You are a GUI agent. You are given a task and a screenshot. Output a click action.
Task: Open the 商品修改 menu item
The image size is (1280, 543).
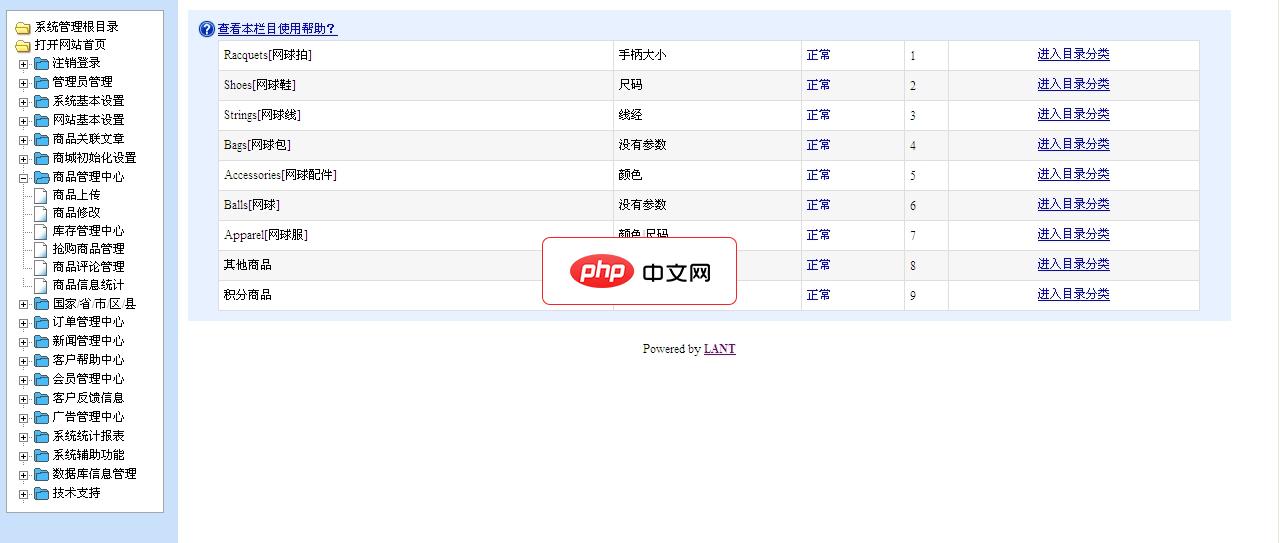(x=76, y=213)
